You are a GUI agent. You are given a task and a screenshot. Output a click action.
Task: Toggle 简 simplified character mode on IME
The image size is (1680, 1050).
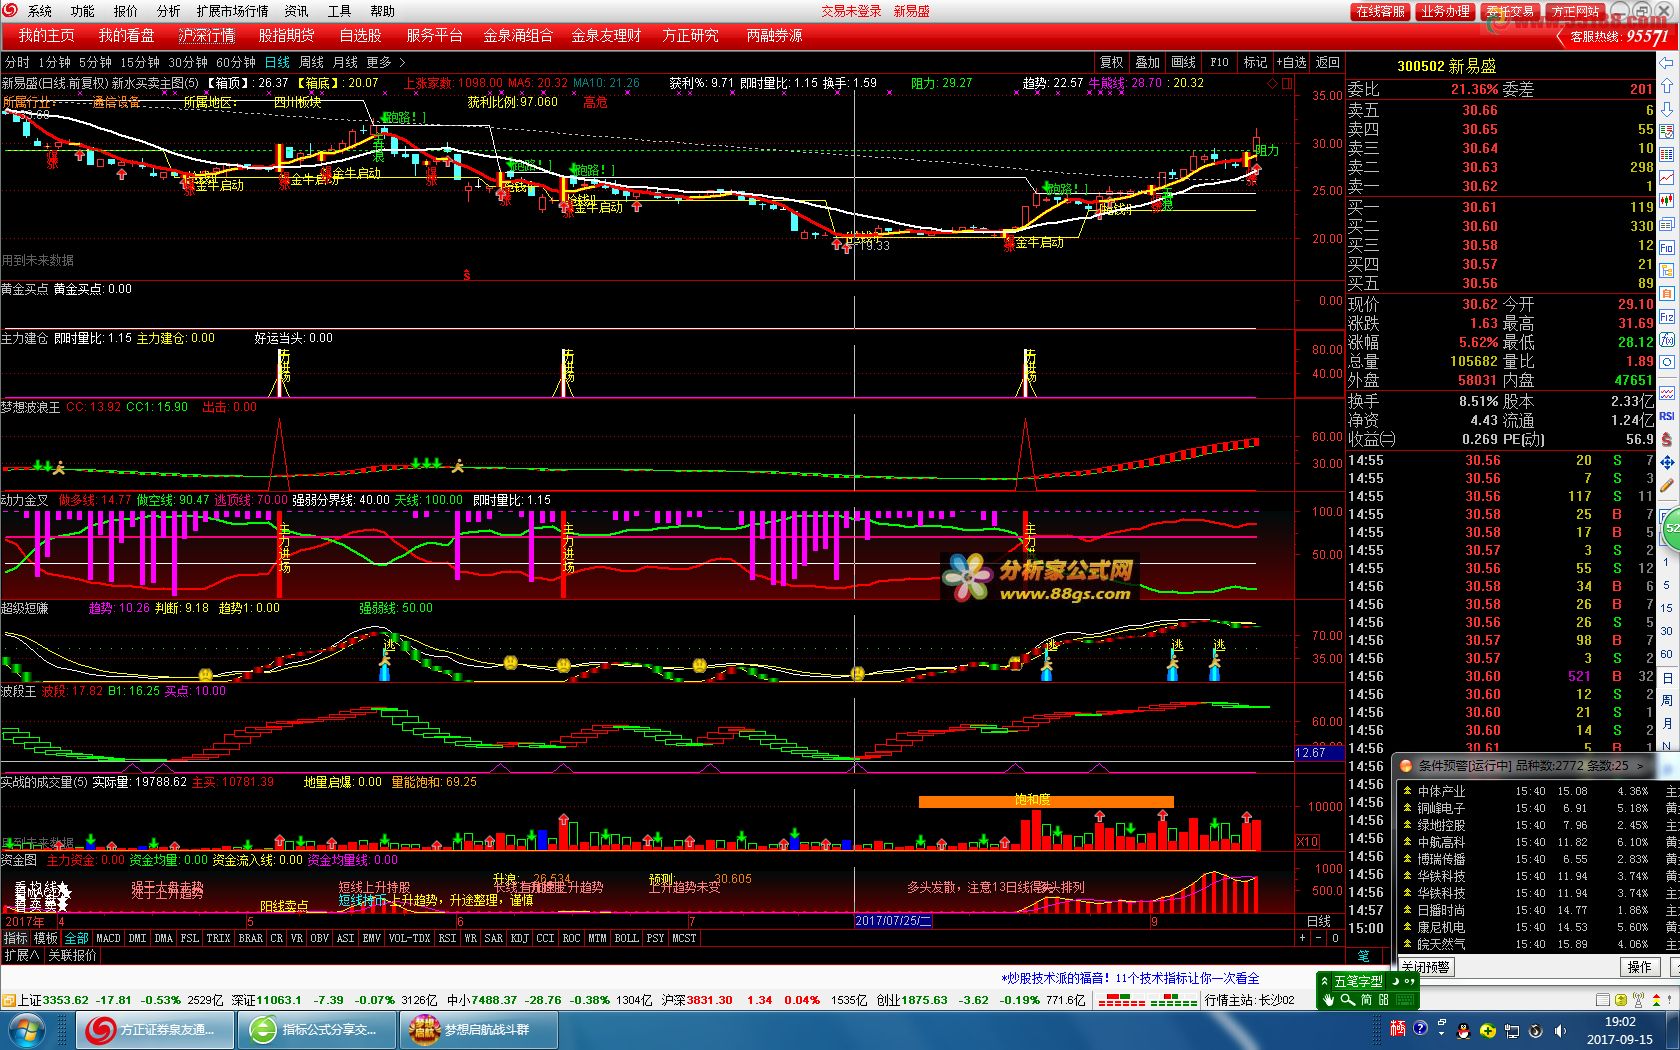tap(1367, 999)
